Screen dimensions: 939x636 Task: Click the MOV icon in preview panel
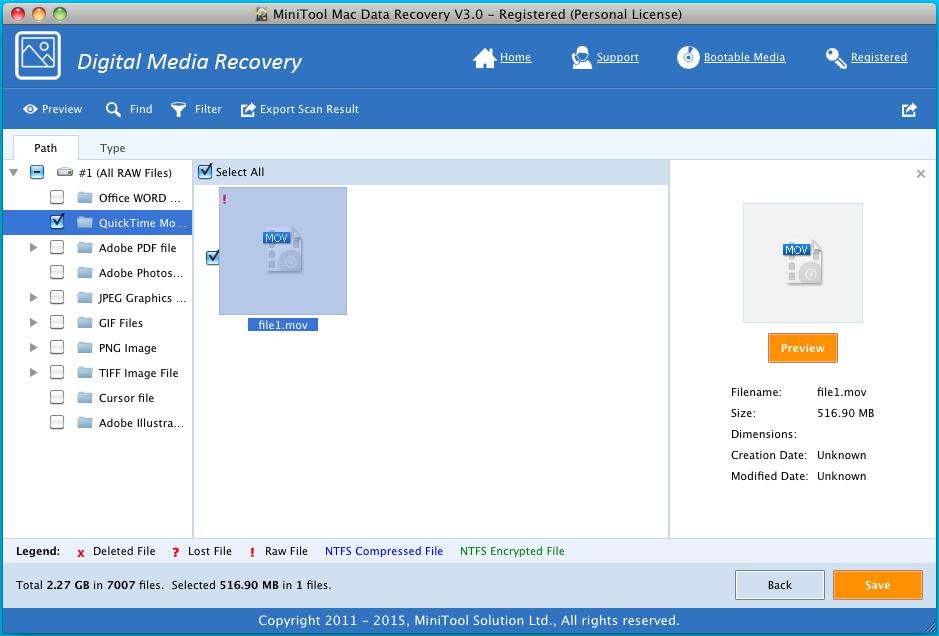tap(802, 262)
